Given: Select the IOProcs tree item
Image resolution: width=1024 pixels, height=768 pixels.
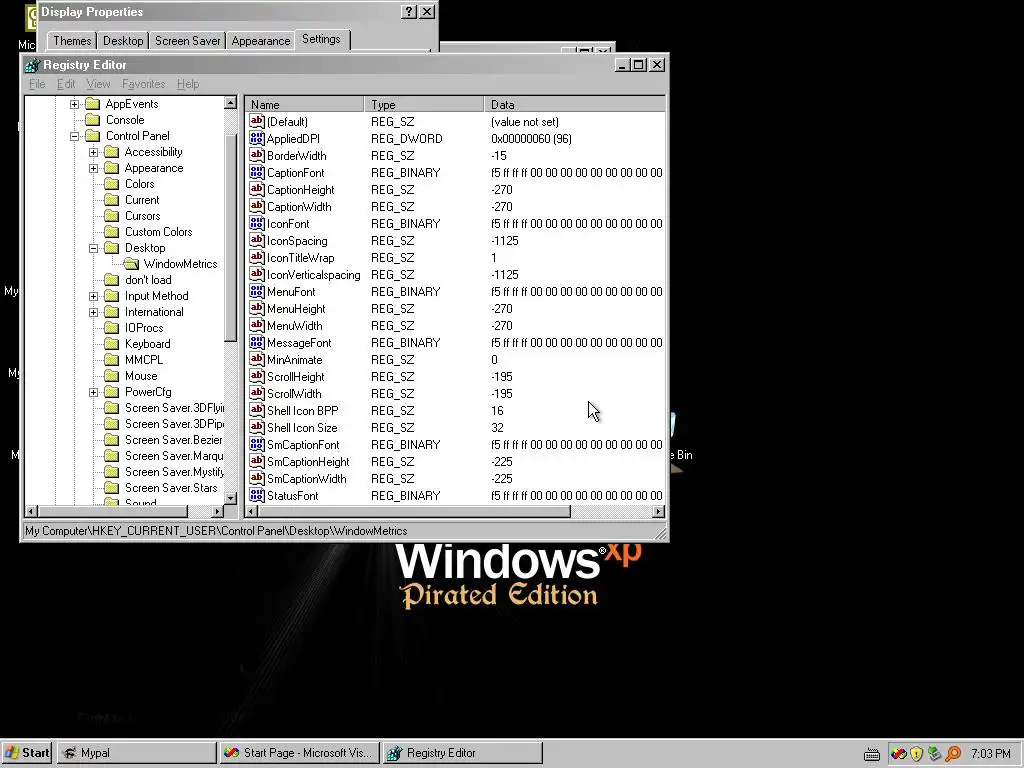Looking at the screenshot, I should click(x=144, y=328).
